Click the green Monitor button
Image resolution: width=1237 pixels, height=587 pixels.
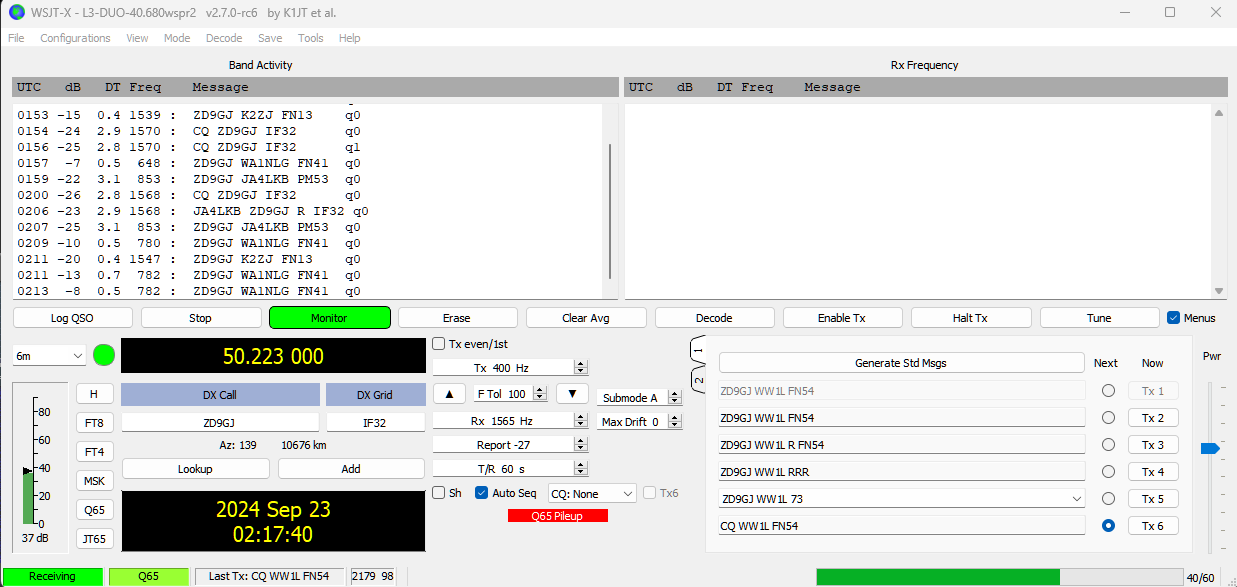tap(329, 318)
